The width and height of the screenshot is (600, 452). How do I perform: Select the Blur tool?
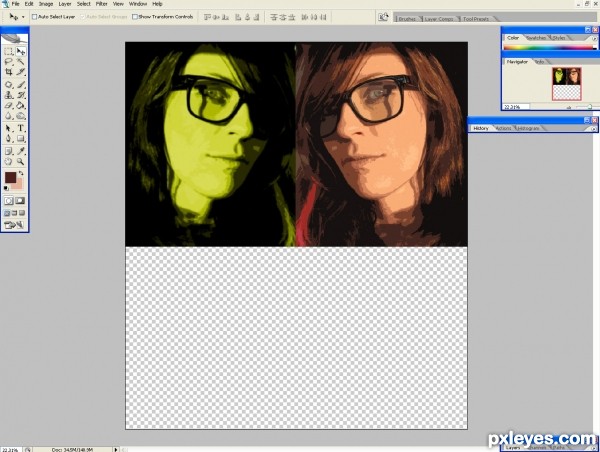[x=9, y=116]
